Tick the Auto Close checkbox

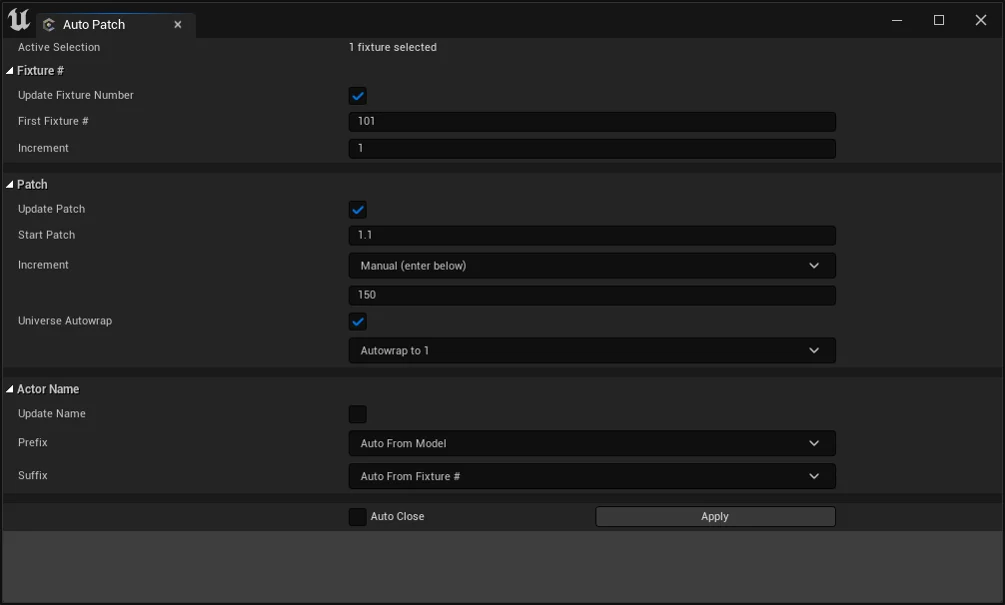358,517
